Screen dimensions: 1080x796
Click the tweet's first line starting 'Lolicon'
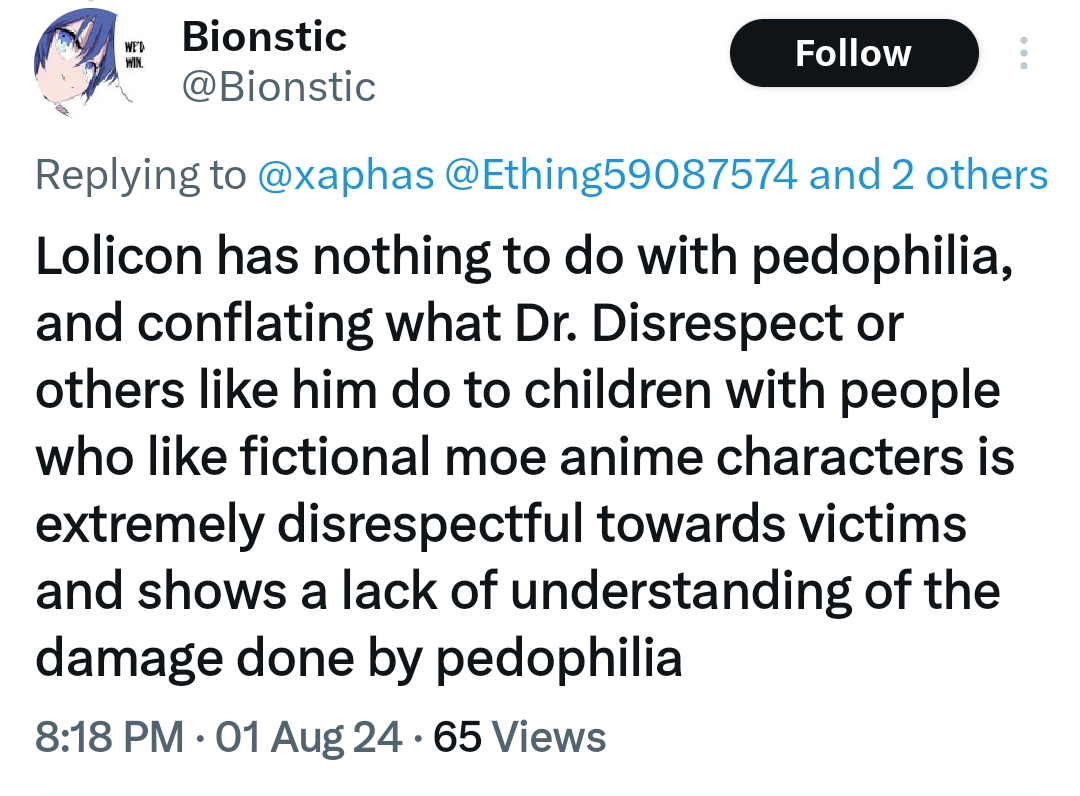point(525,257)
